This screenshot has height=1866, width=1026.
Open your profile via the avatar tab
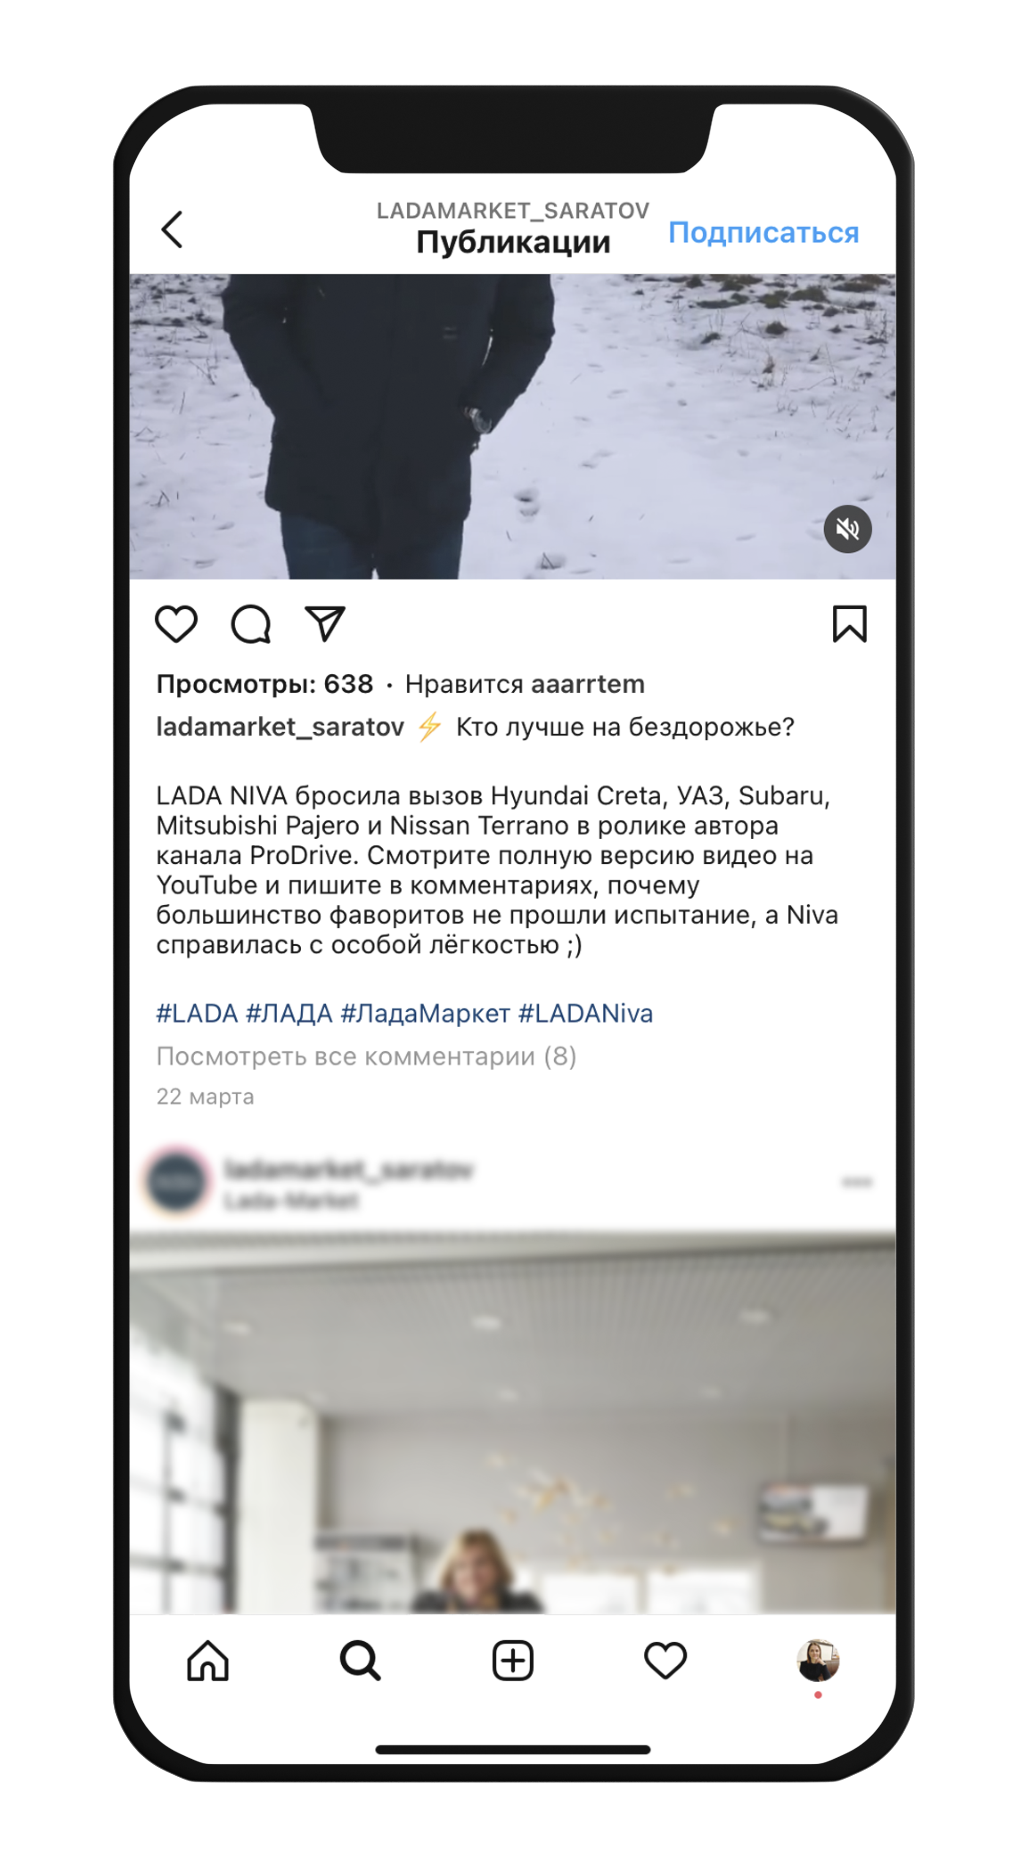point(818,1661)
